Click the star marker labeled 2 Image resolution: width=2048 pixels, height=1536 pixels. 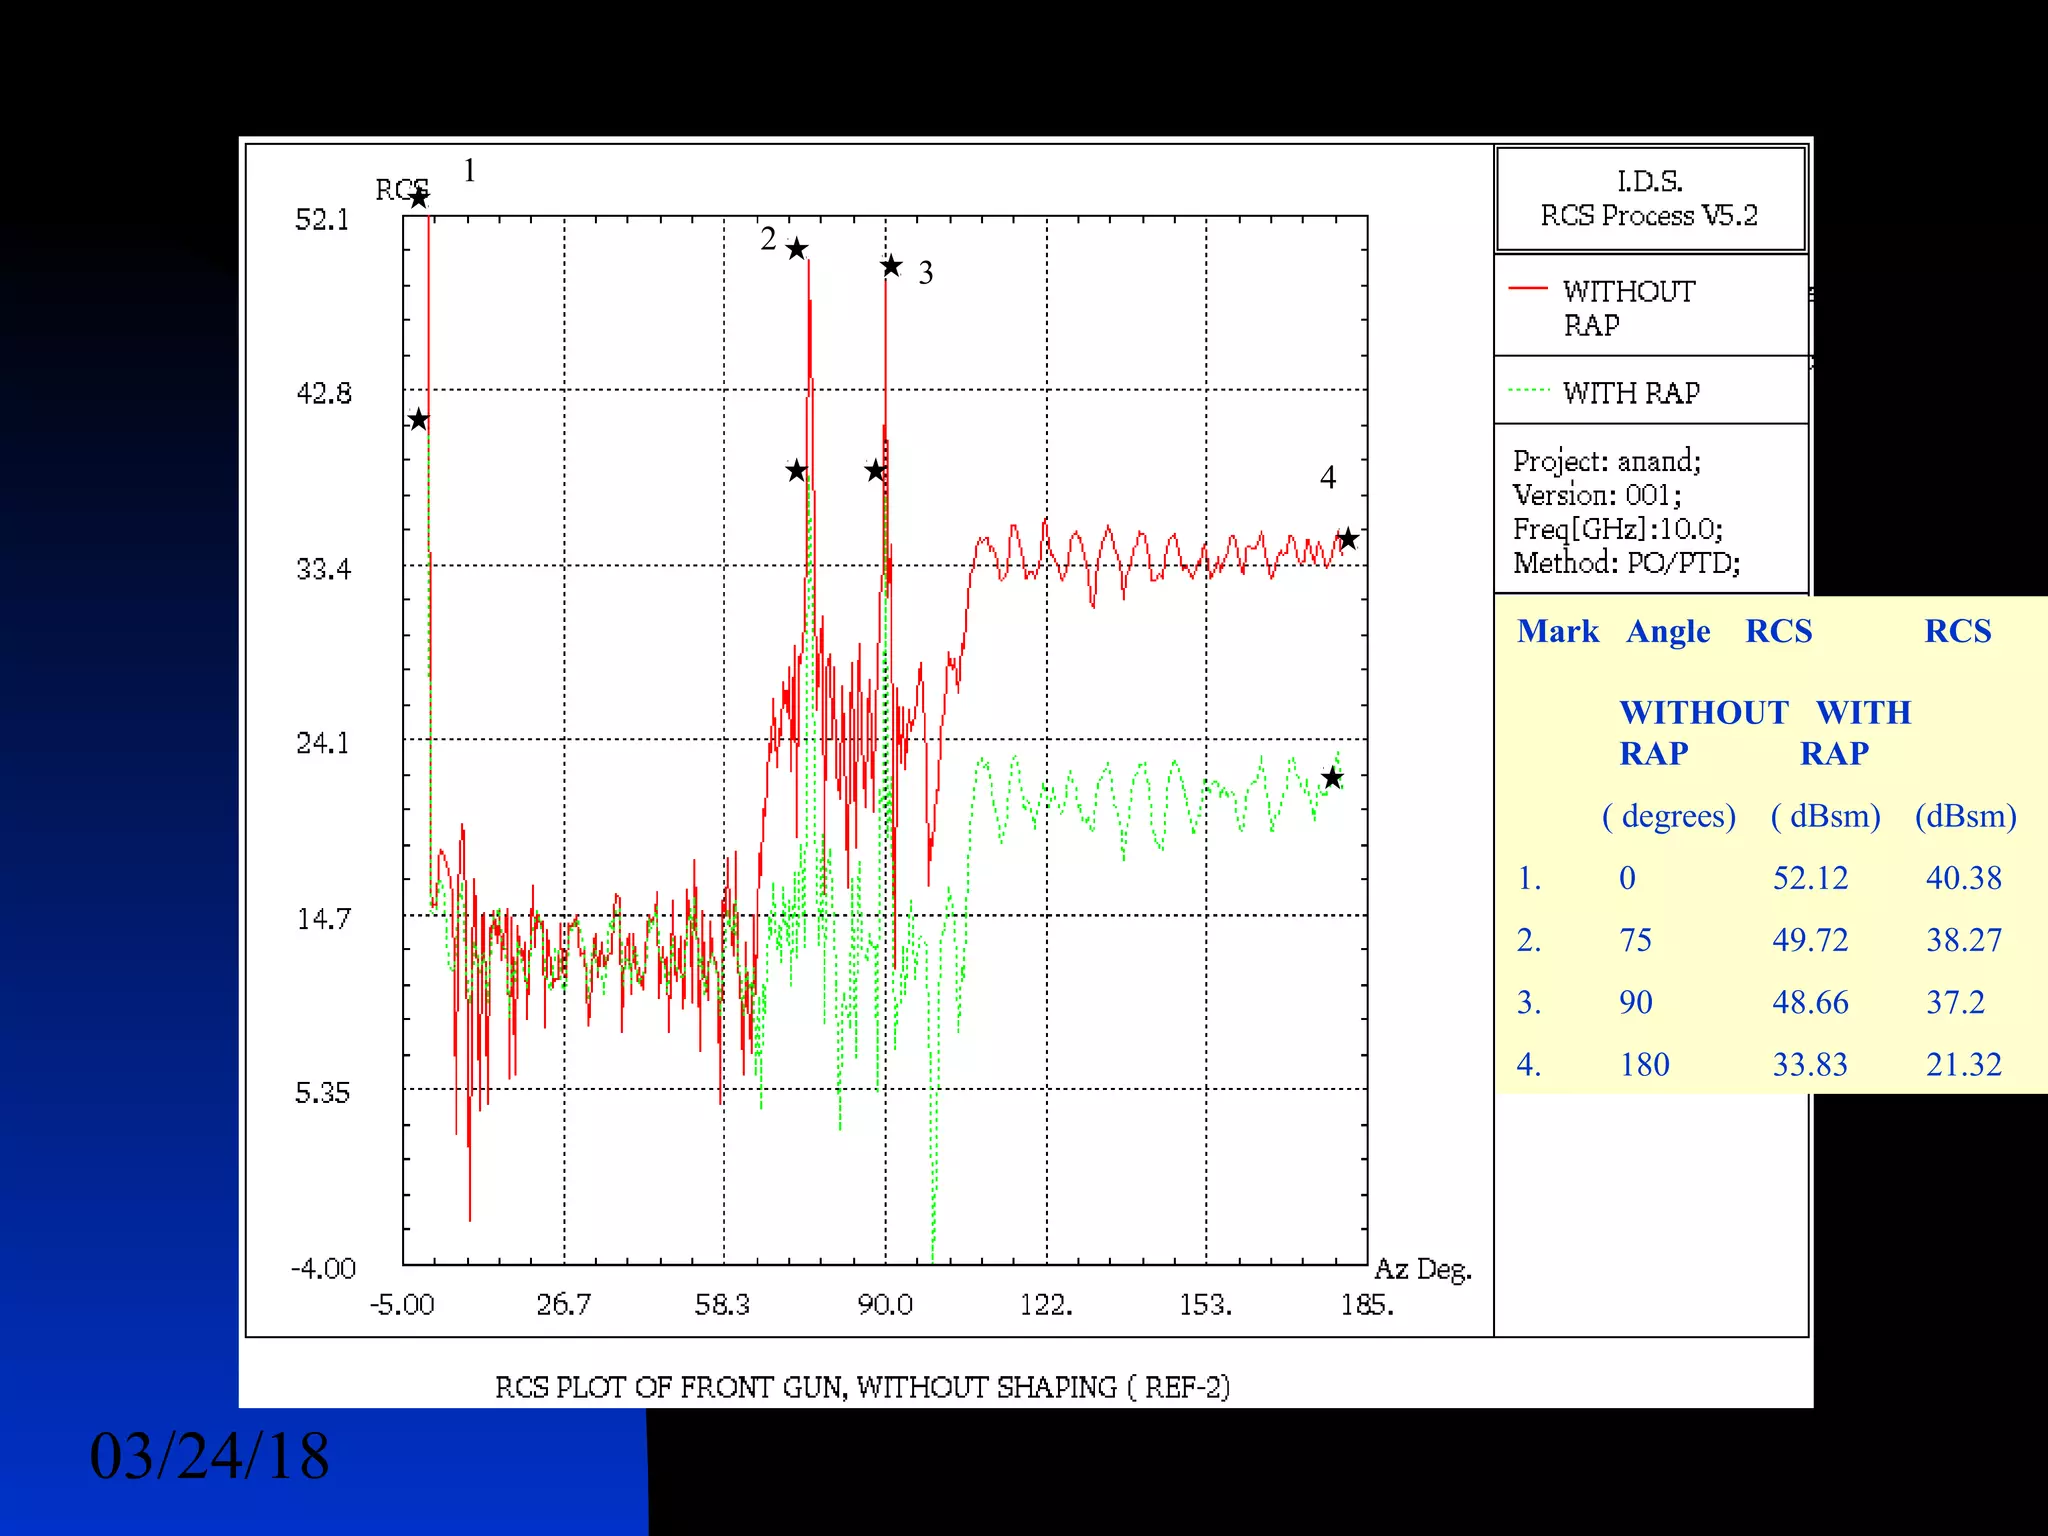pyautogui.click(x=796, y=249)
